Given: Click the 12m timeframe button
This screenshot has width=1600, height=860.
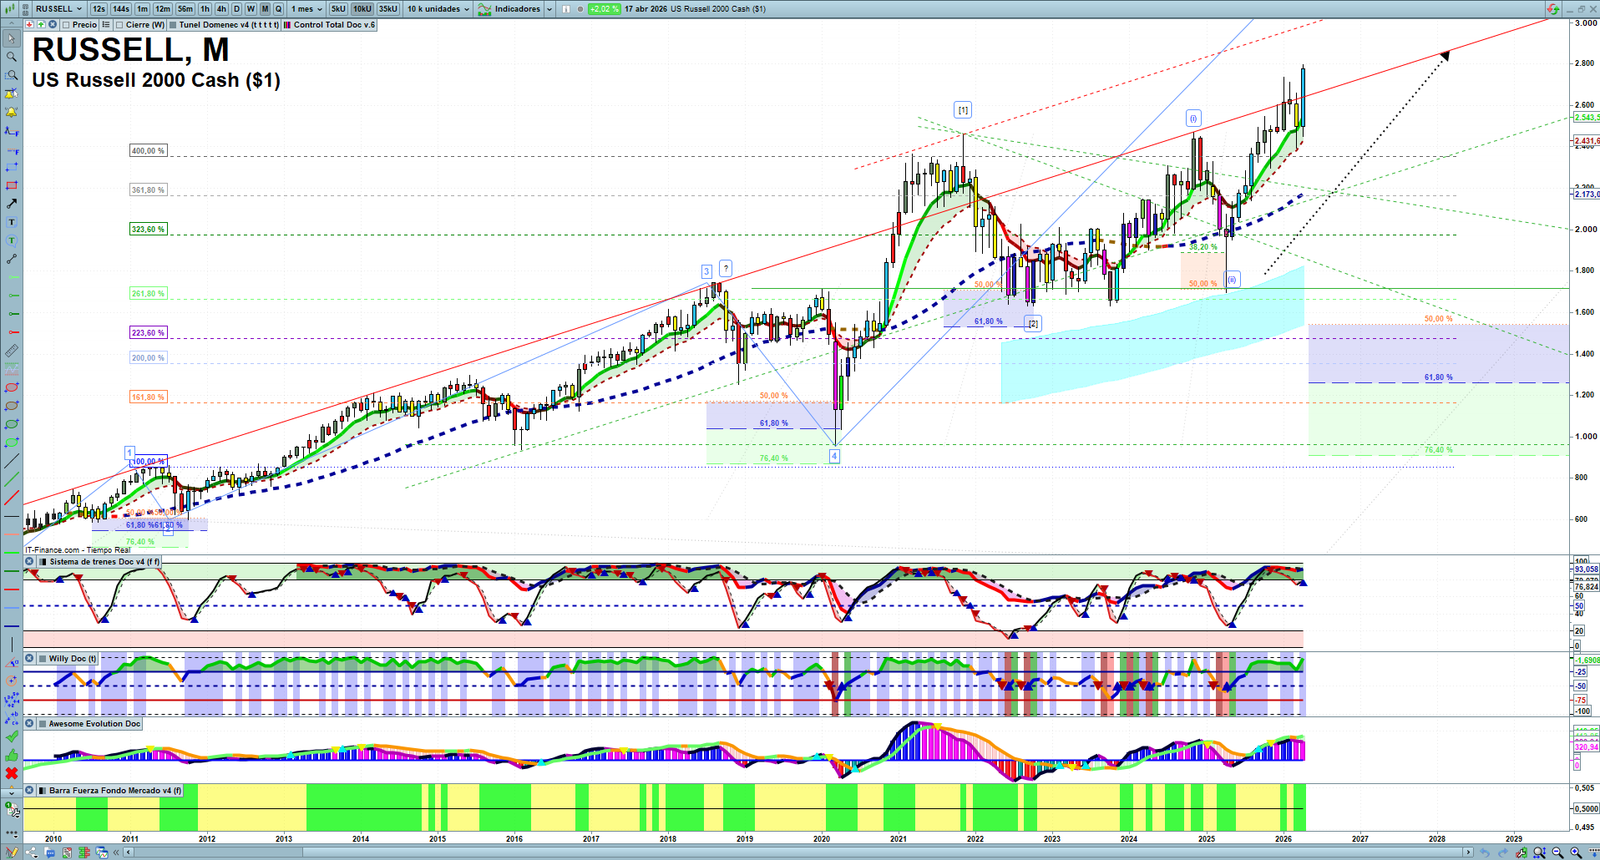Looking at the screenshot, I should pyautogui.click(x=163, y=9).
